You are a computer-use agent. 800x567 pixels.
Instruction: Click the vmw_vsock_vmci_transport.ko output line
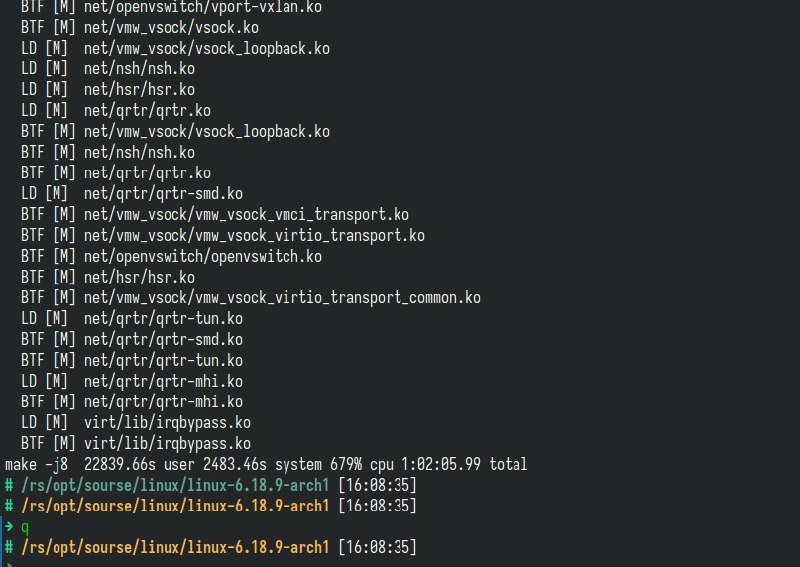pyautogui.click(x=214, y=215)
